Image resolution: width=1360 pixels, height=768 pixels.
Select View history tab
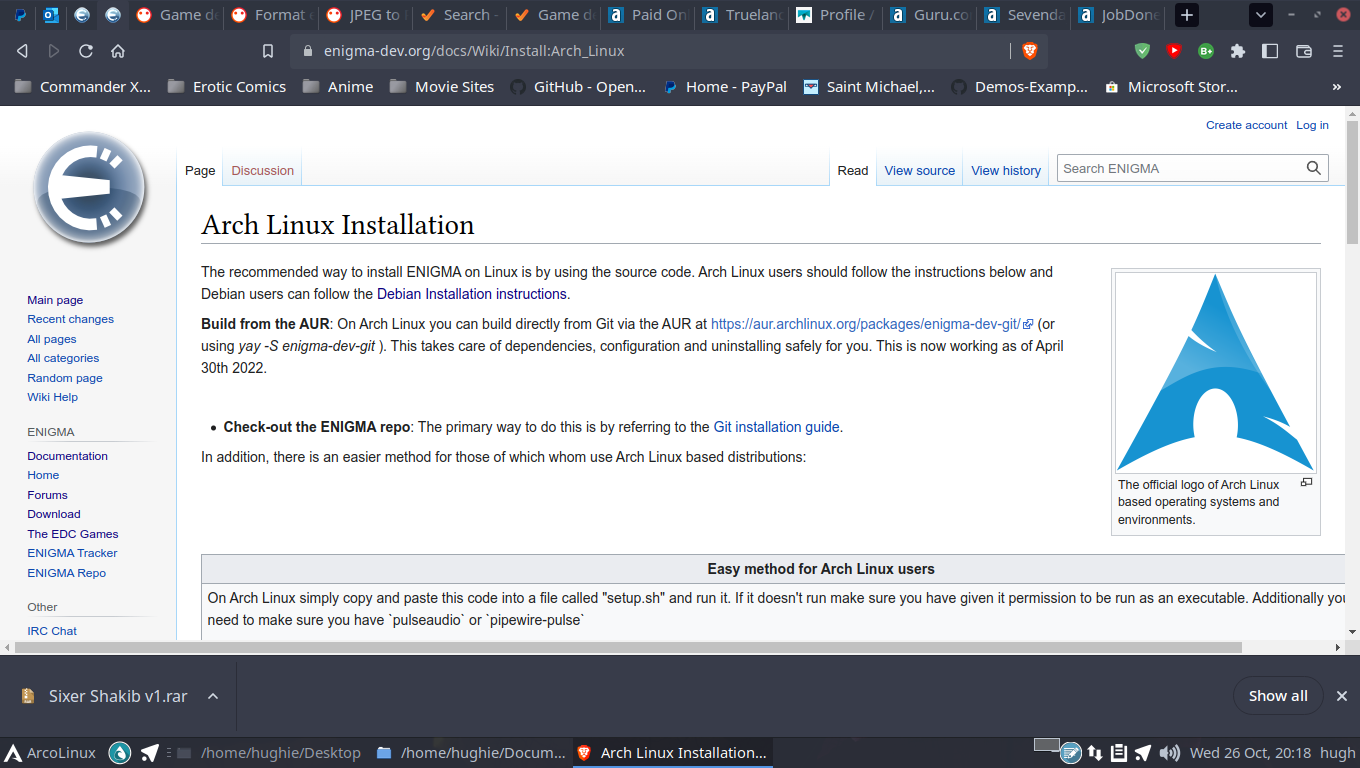[x=1006, y=170]
